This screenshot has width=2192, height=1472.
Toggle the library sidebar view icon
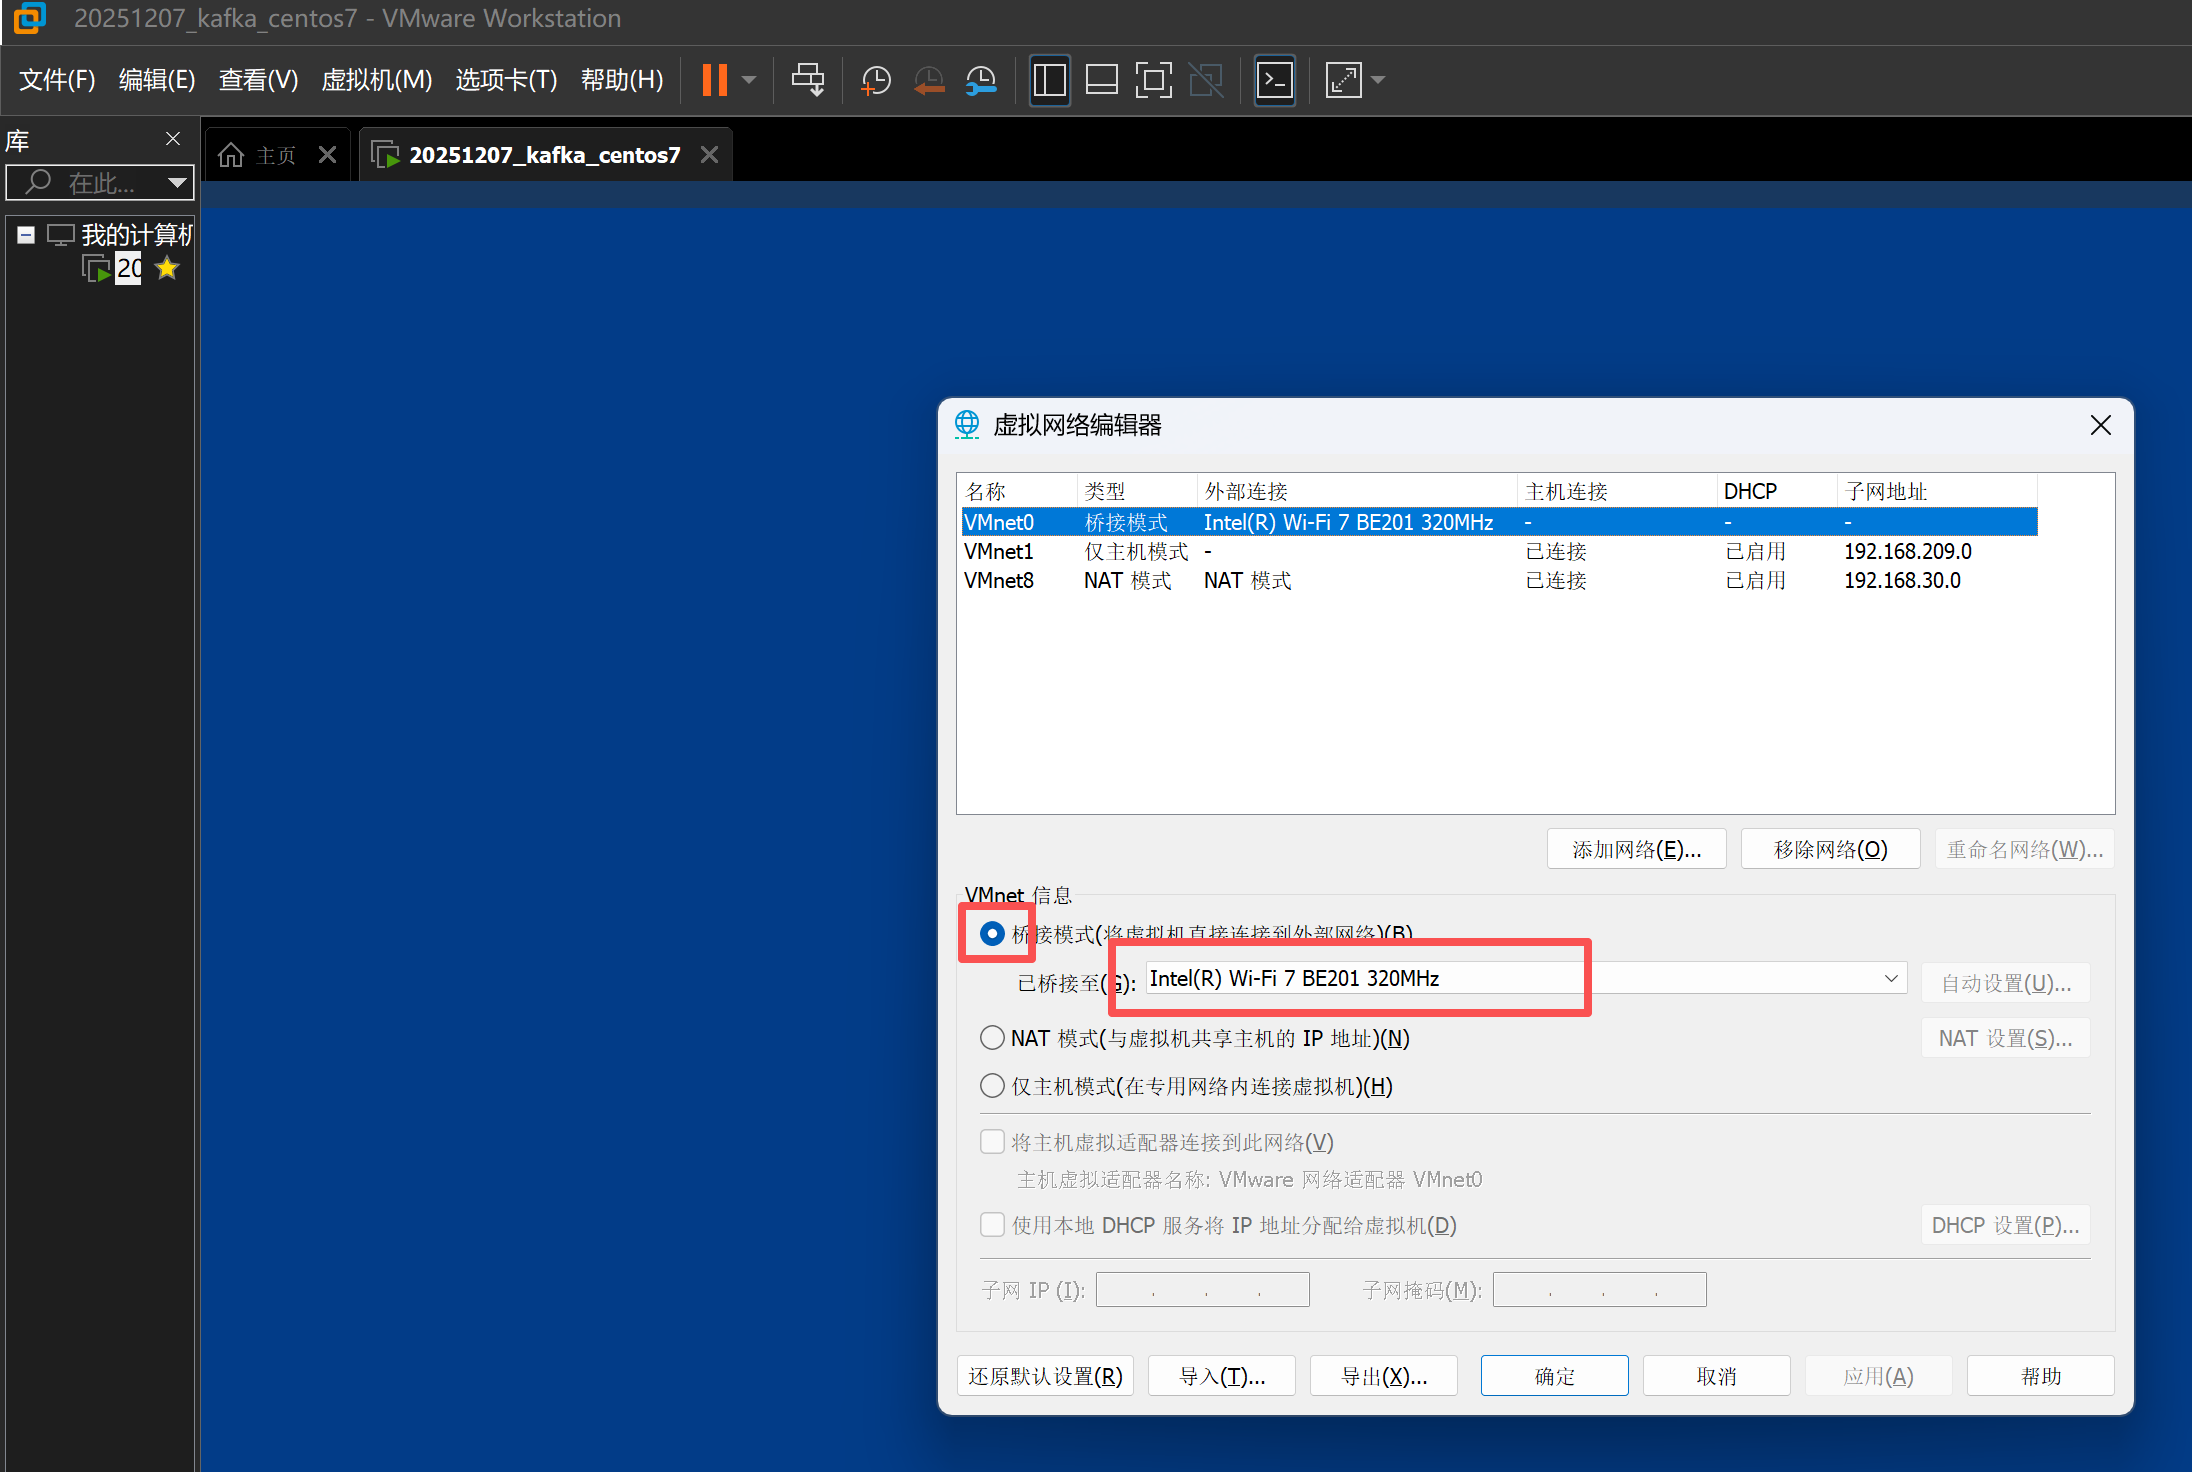pos(1049,80)
